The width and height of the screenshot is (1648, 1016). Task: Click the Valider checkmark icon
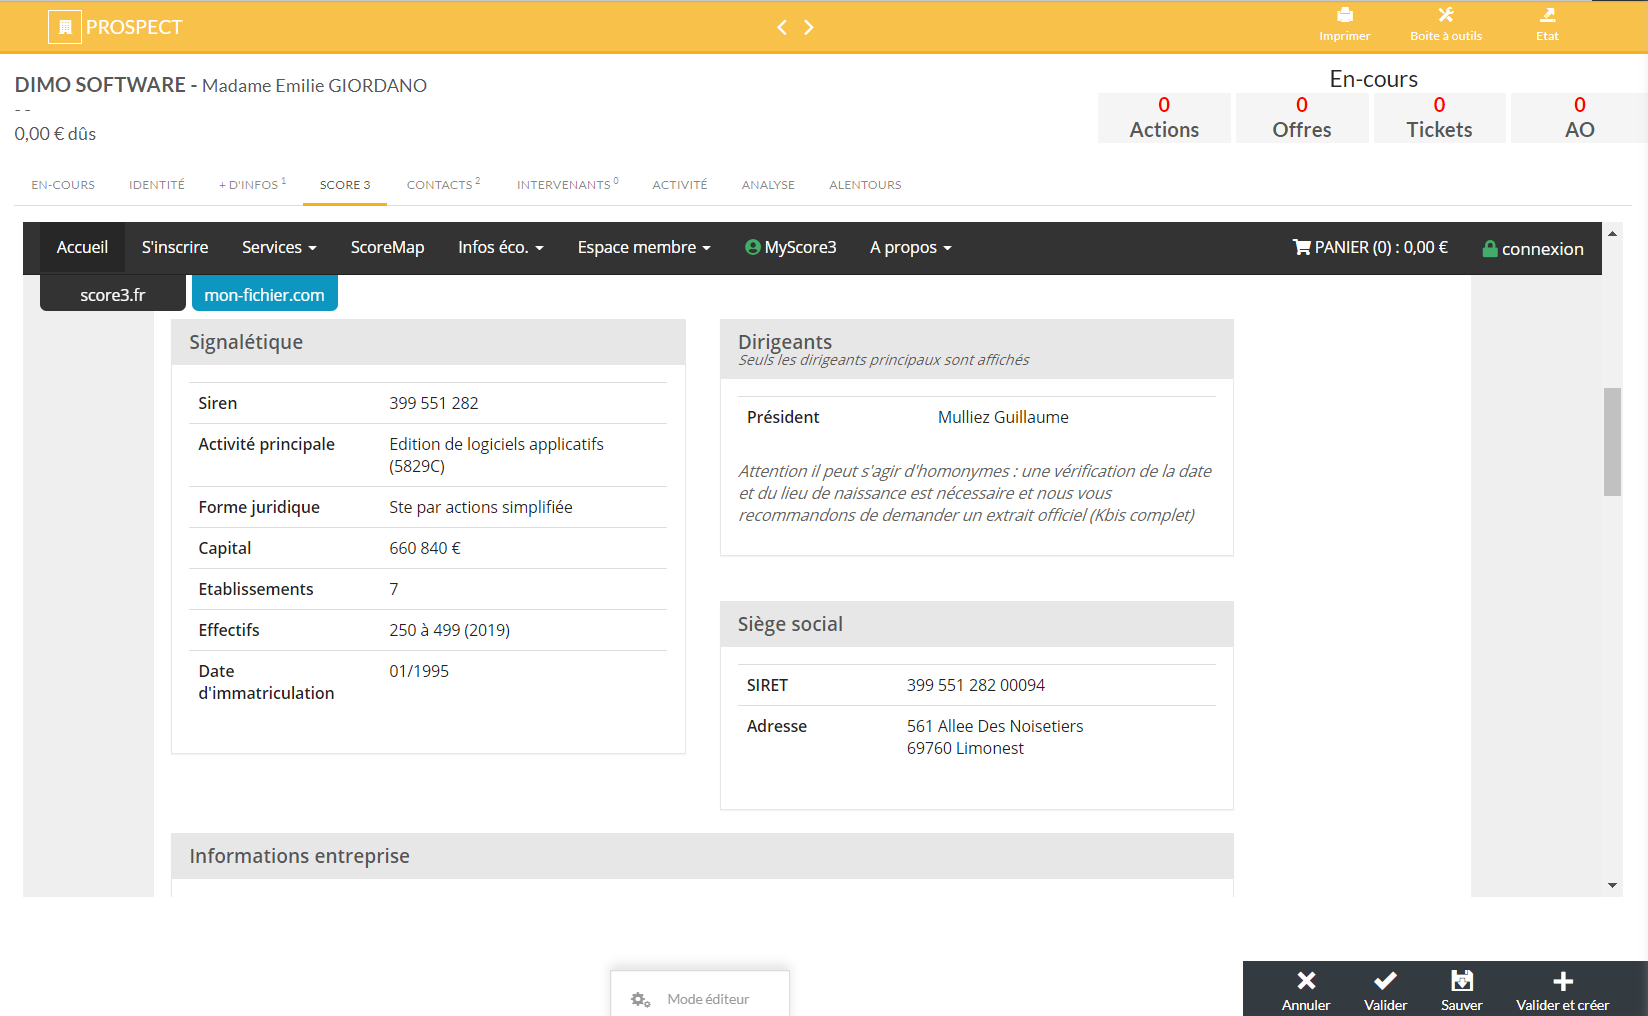(1385, 981)
